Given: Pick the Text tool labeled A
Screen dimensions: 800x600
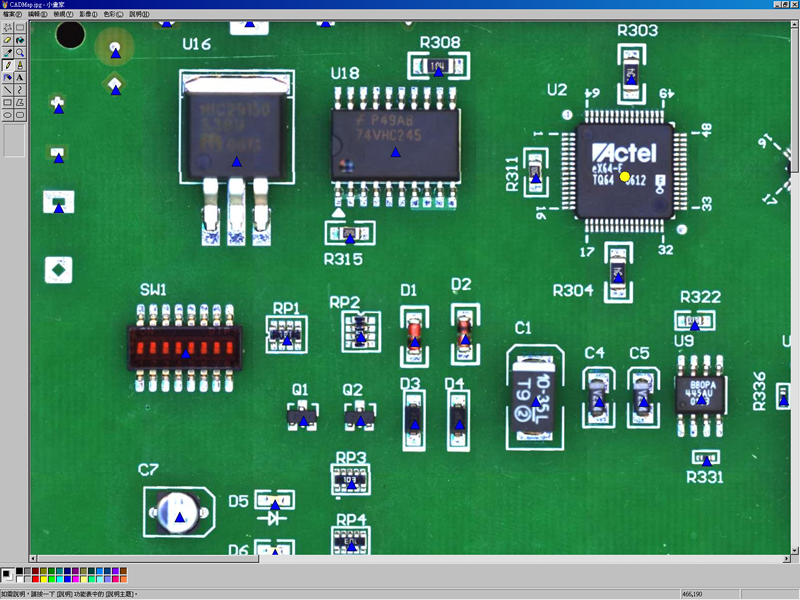Looking at the screenshot, I should (20, 78).
